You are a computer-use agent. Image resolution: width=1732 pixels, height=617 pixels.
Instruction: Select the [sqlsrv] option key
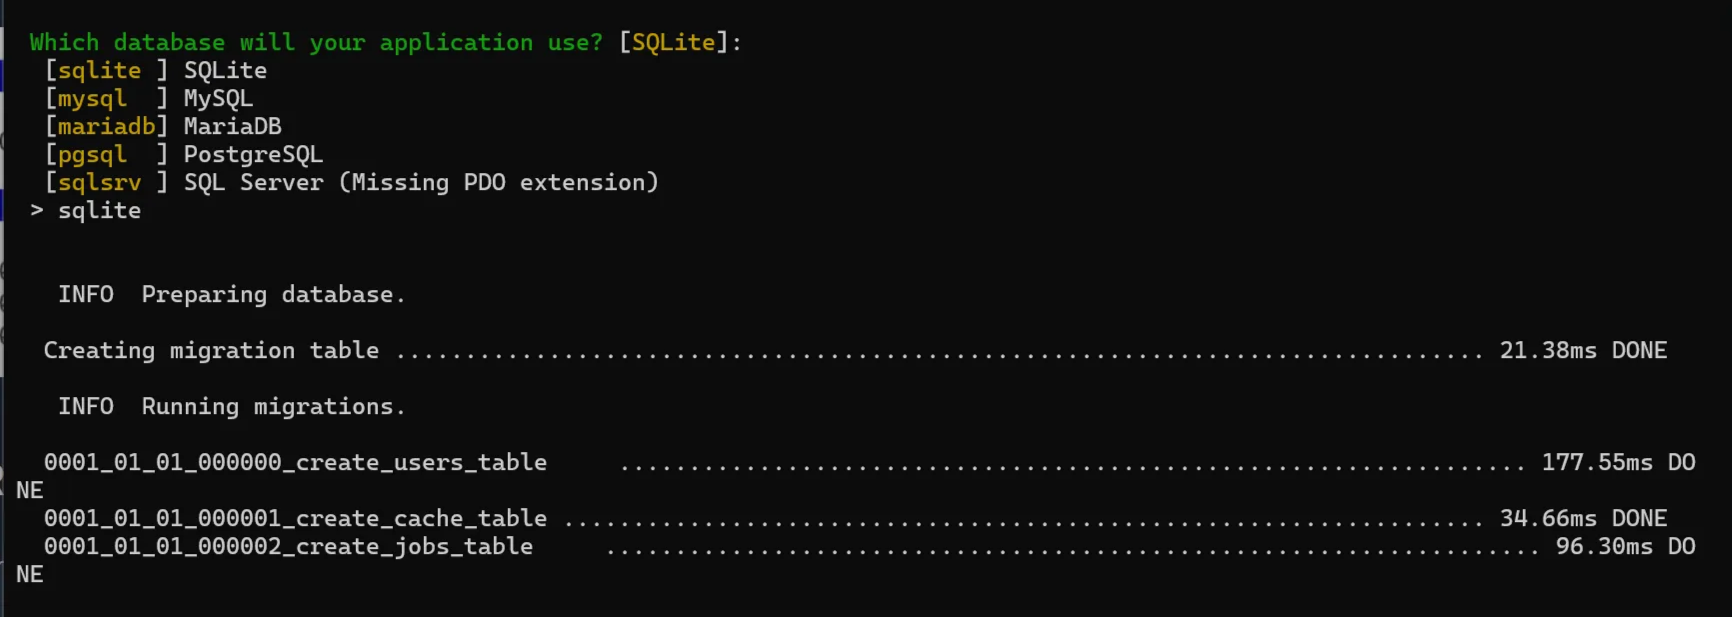106,183
